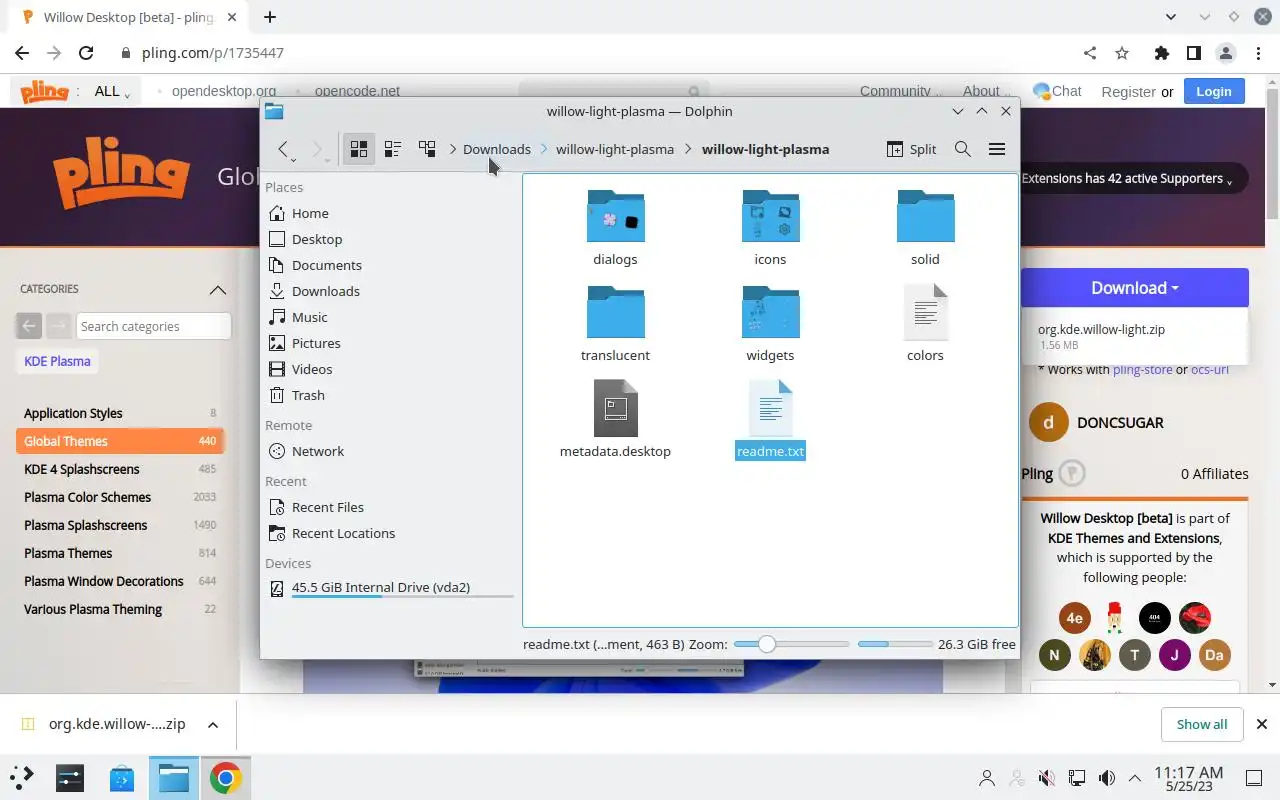Open Chrome extensions puzzle icon
1280x800 pixels.
[x=1161, y=53]
